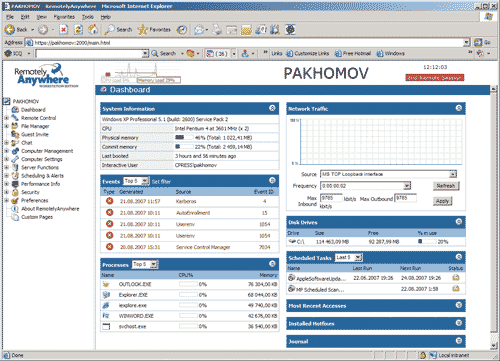Click the IE Home toolbar icon

pos(93,30)
